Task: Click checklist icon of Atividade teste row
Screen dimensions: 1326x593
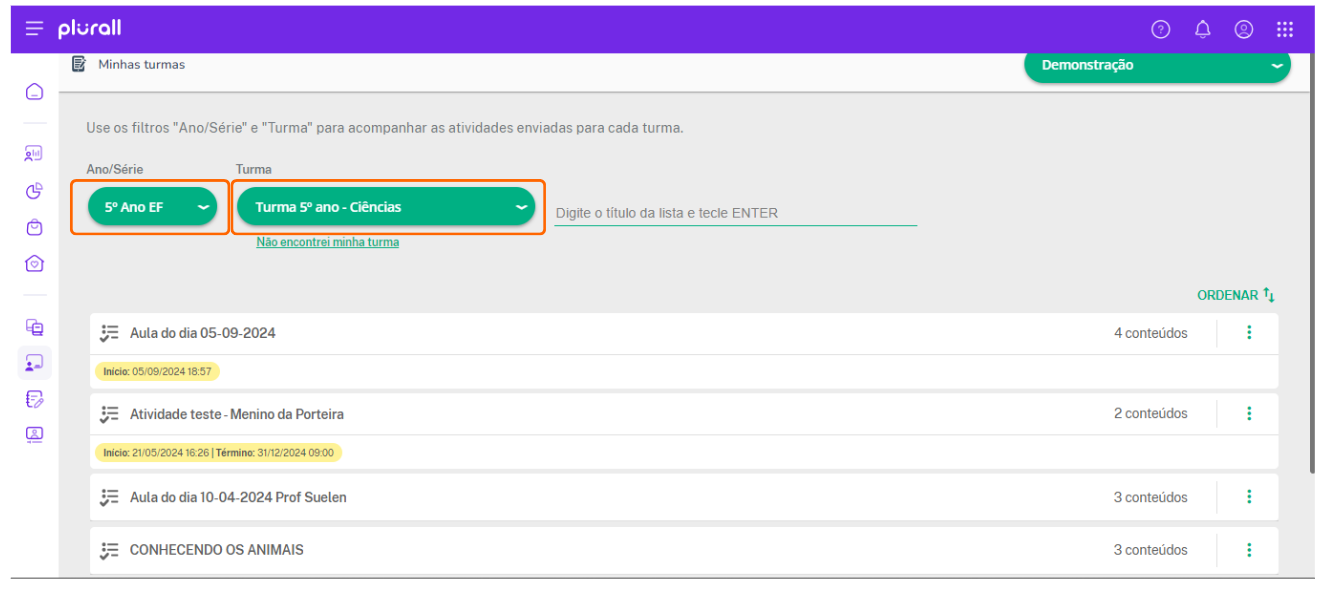Action: (110, 414)
